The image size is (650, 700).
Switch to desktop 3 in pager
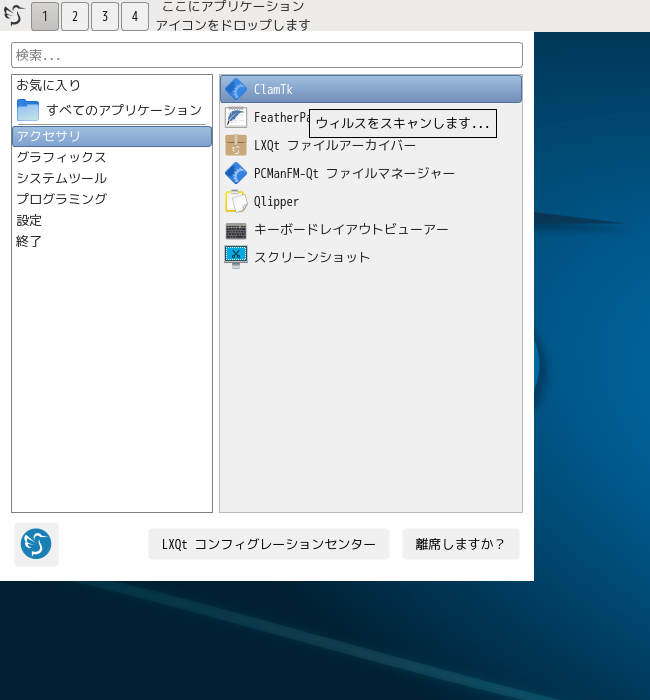105,17
